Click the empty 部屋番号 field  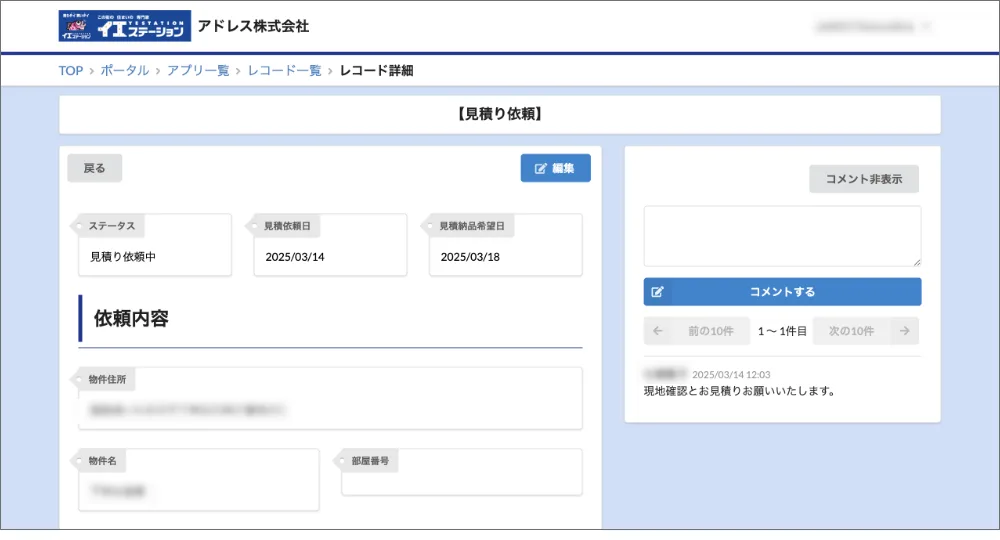click(462, 472)
